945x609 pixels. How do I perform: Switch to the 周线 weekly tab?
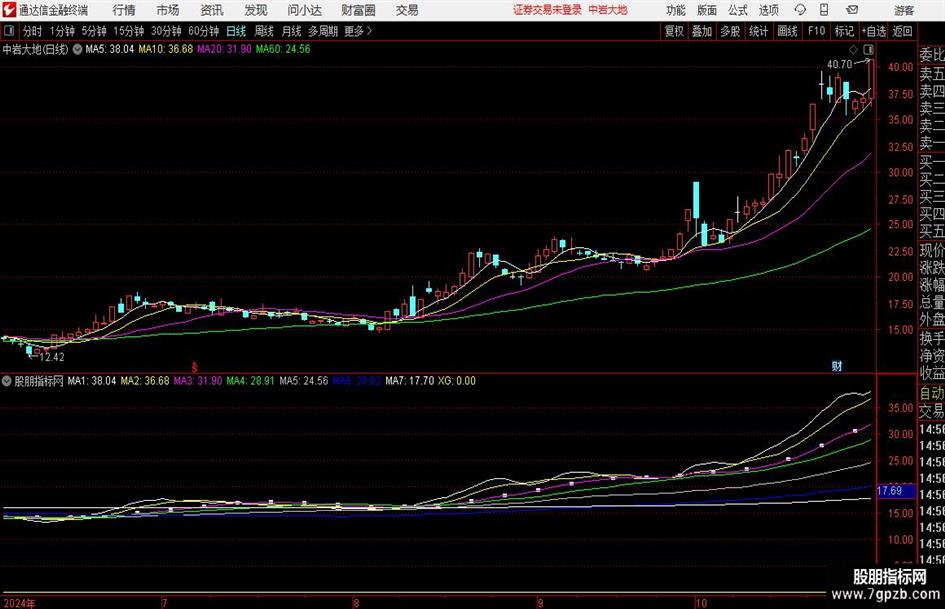pyautogui.click(x=264, y=31)
